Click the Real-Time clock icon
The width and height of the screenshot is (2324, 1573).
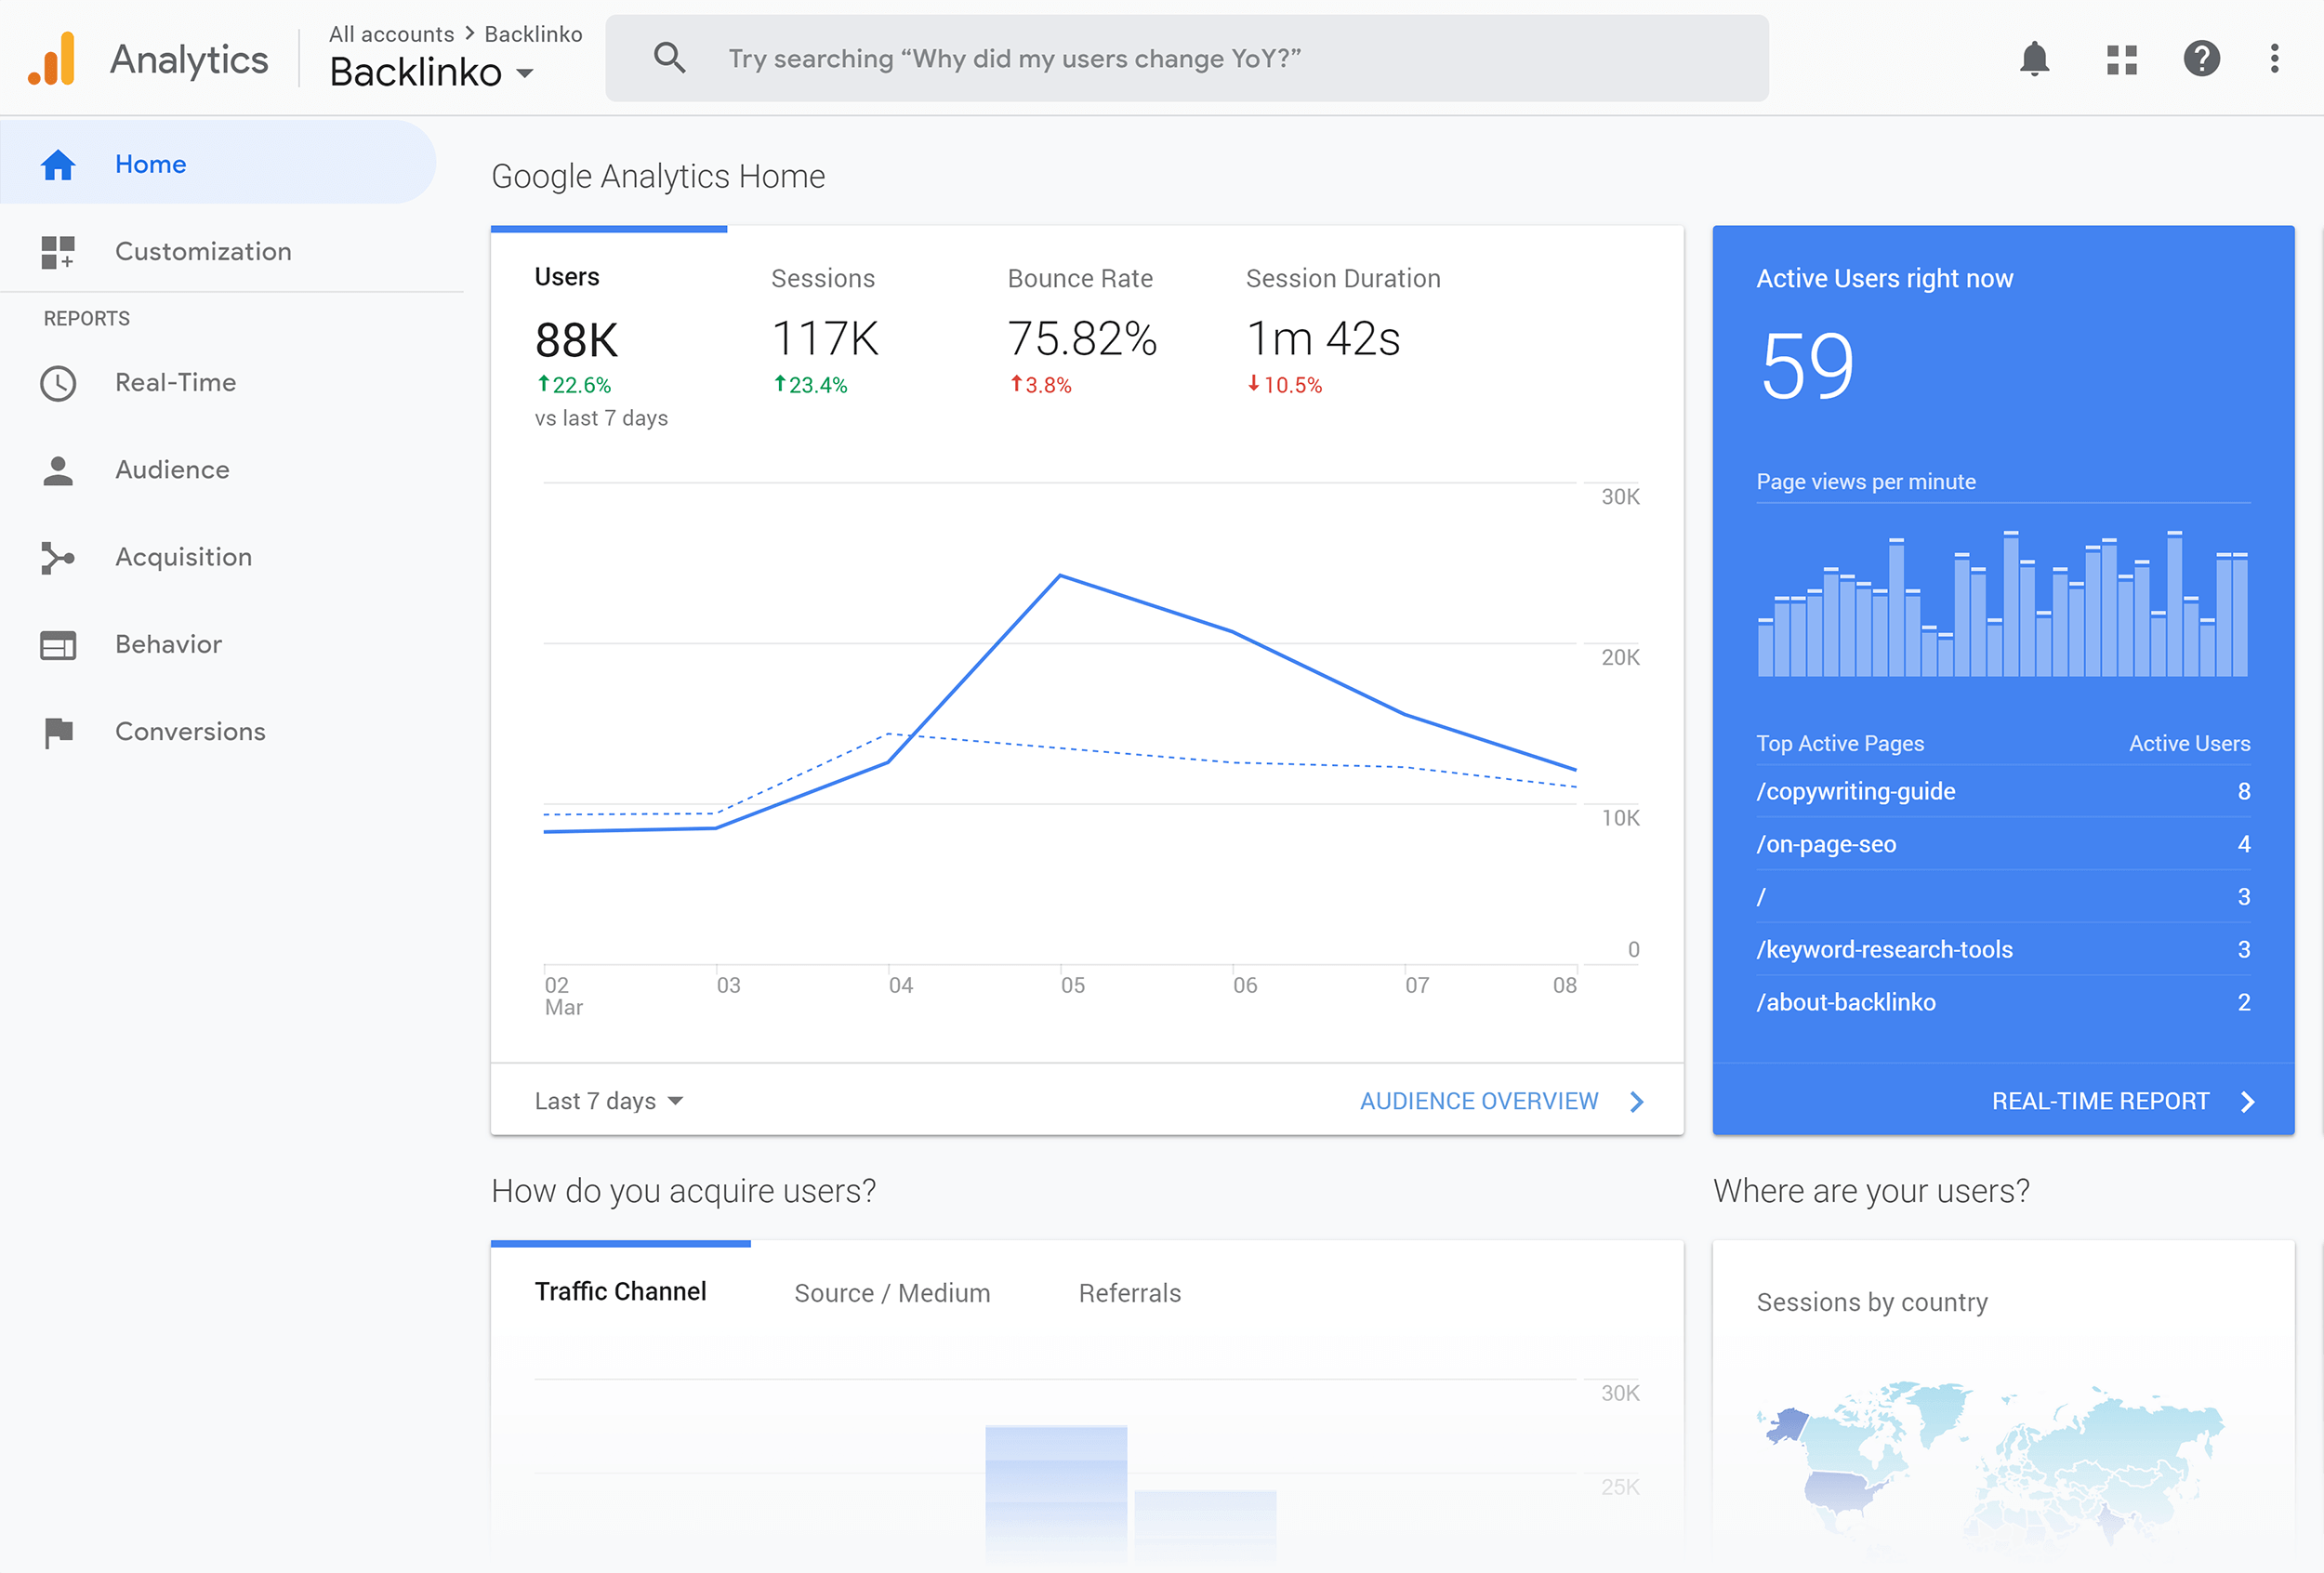click(58, 383)
